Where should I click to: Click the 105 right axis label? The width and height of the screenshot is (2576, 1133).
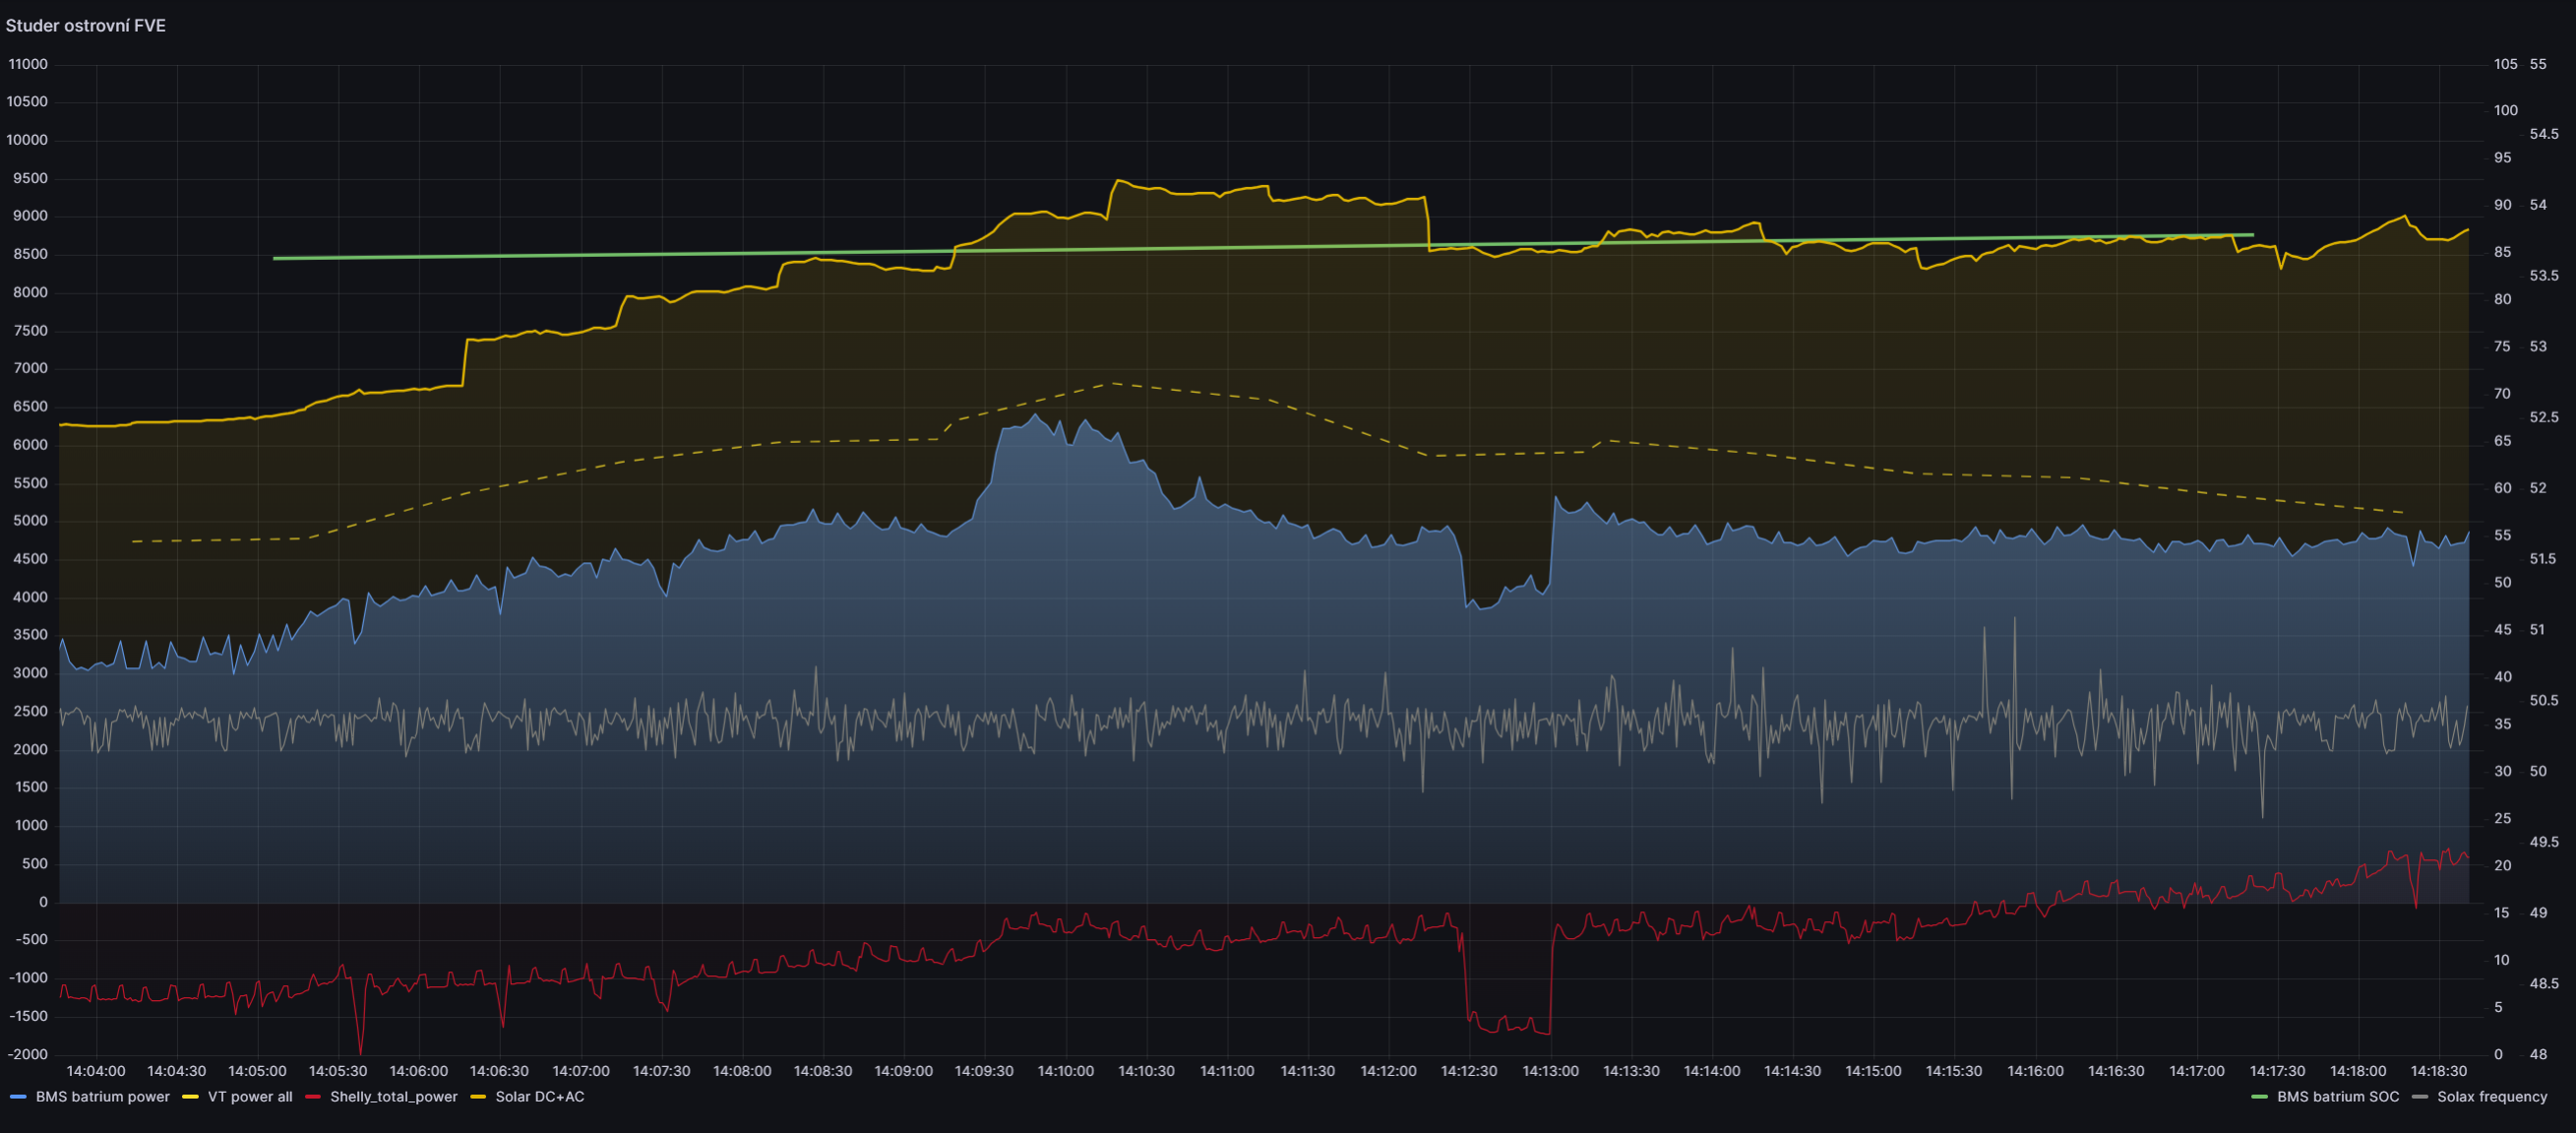(2505, 64)
